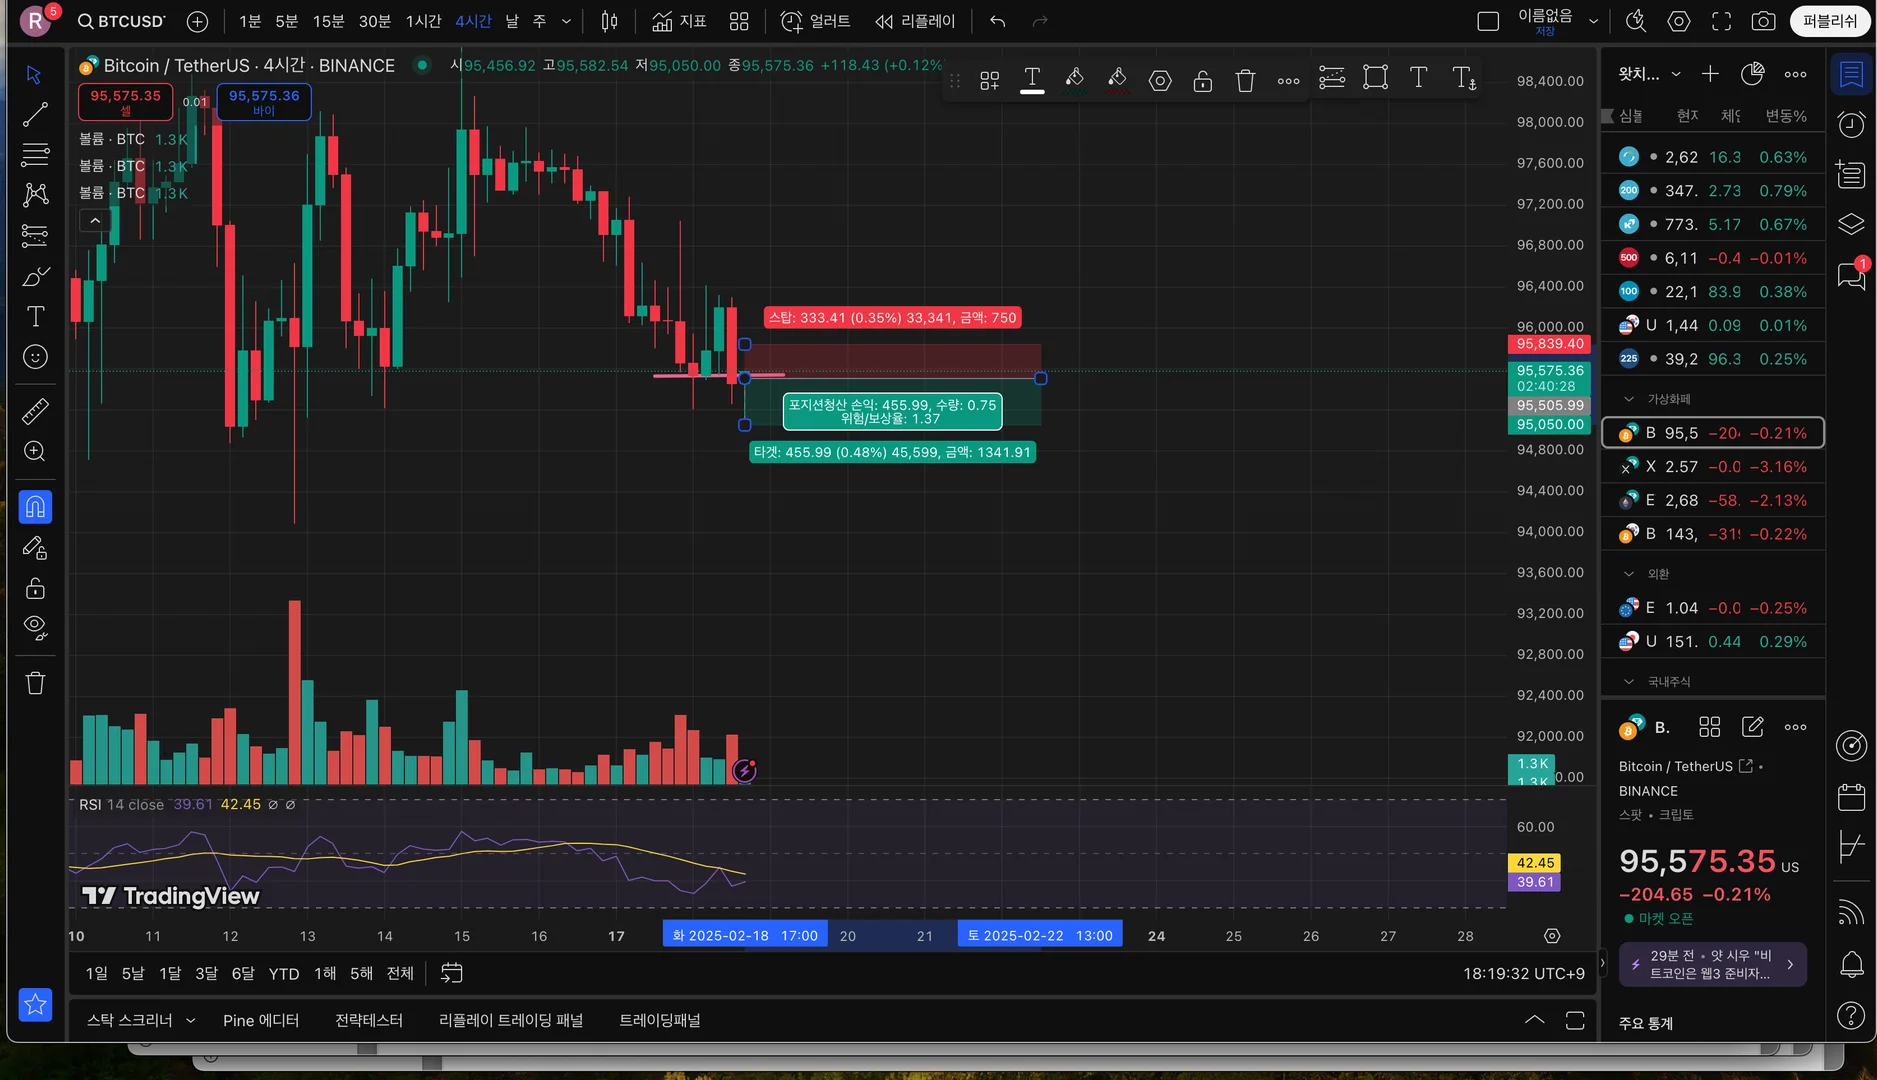The image size is (1877, 1080).
Task: Change text color in floating toolbar
Action: 1032,80
